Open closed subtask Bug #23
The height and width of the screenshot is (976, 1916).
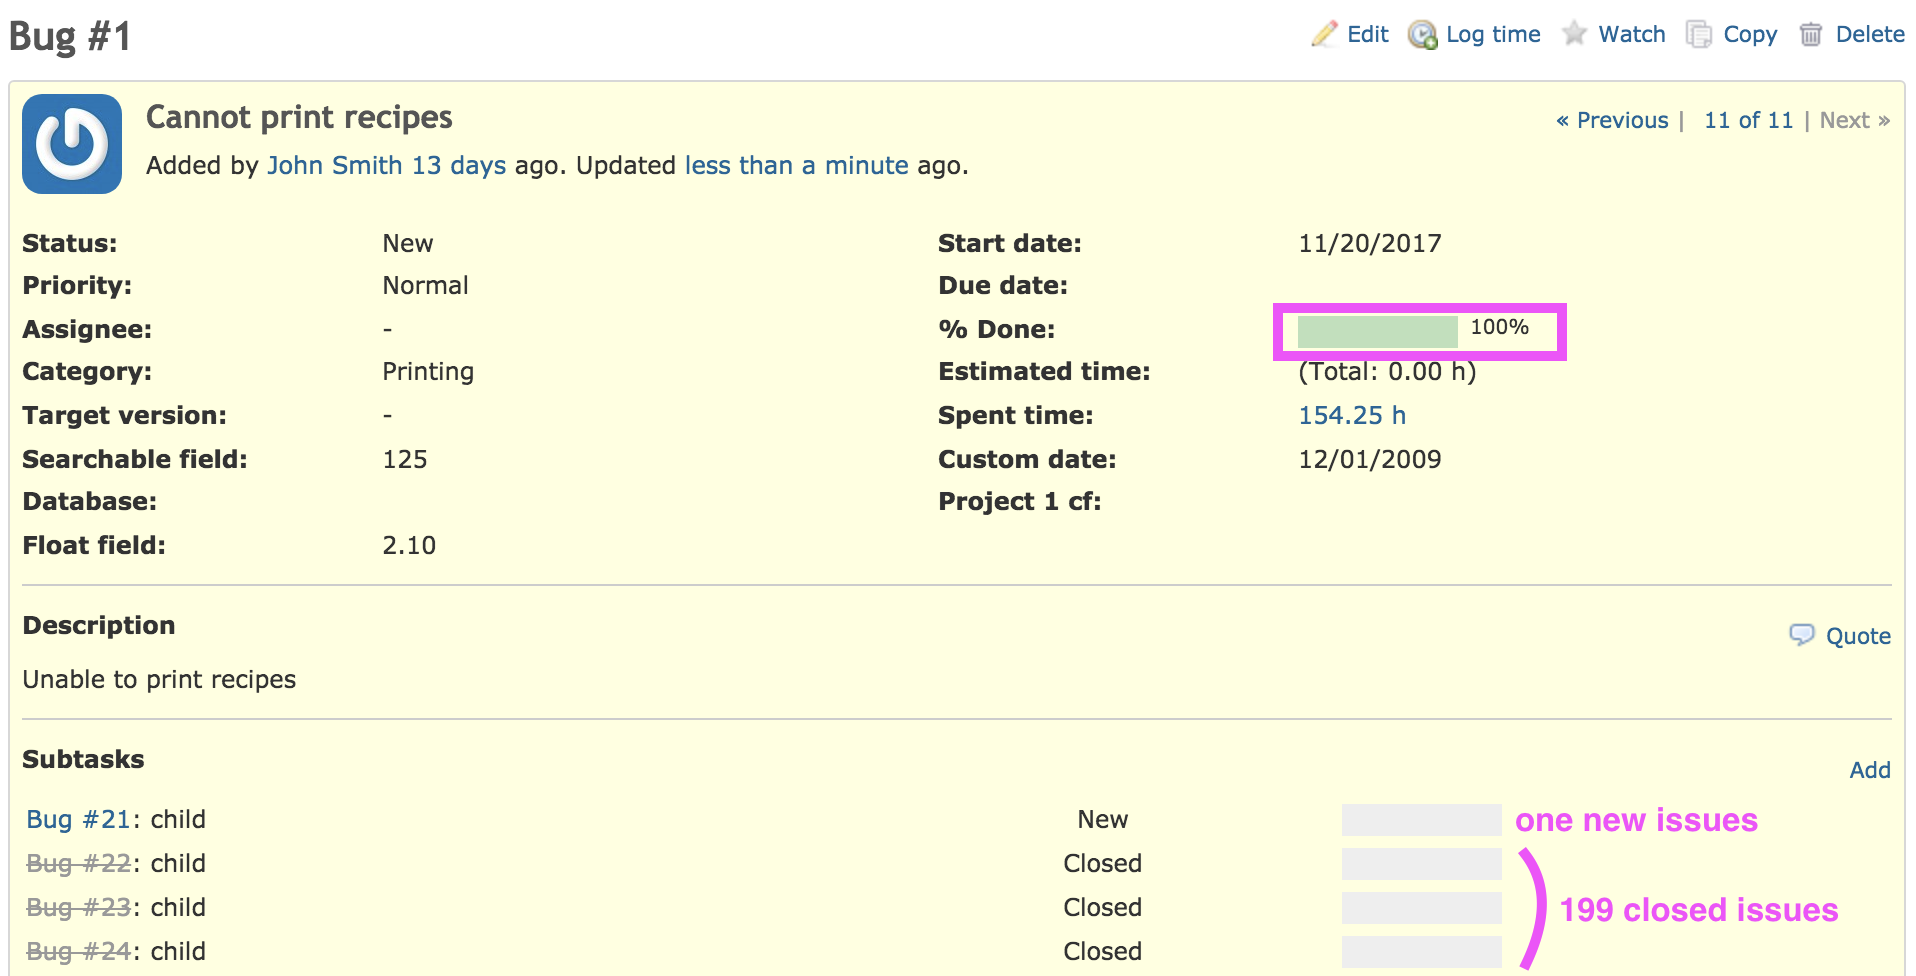(x=78, y=907)
